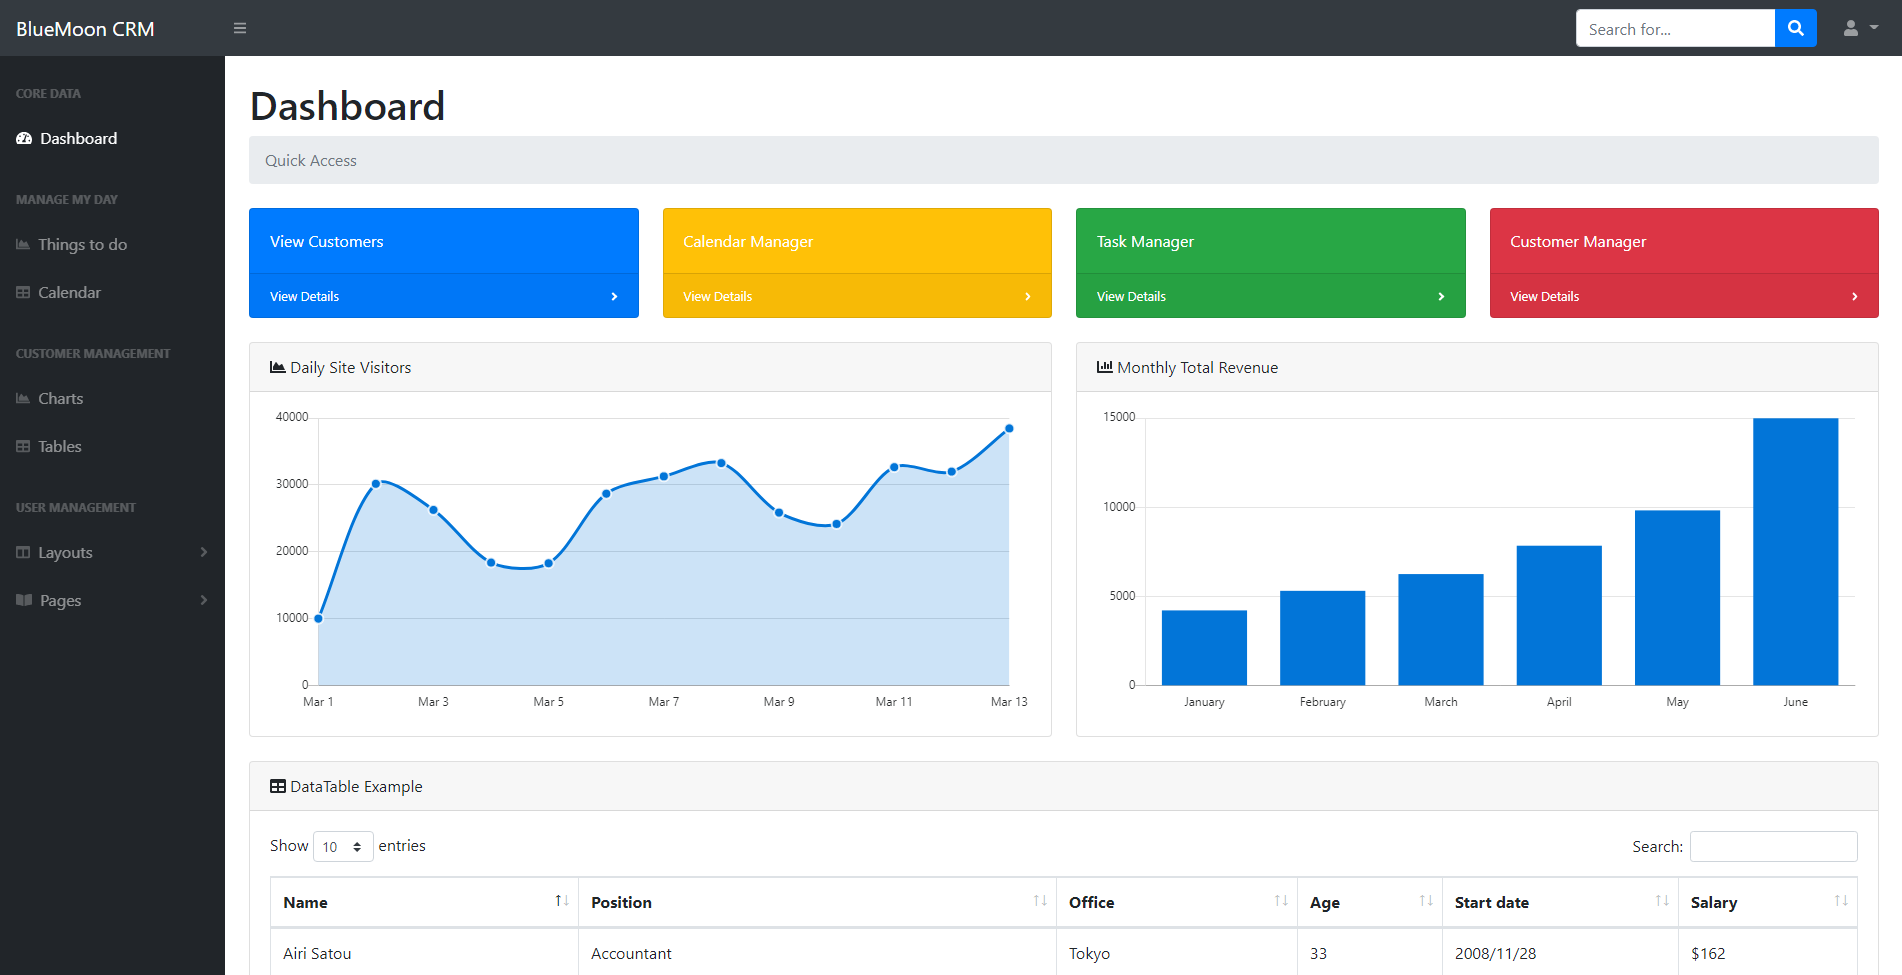
Task: Select the Charts icon in sidebar
Action: tap(23, 398)
